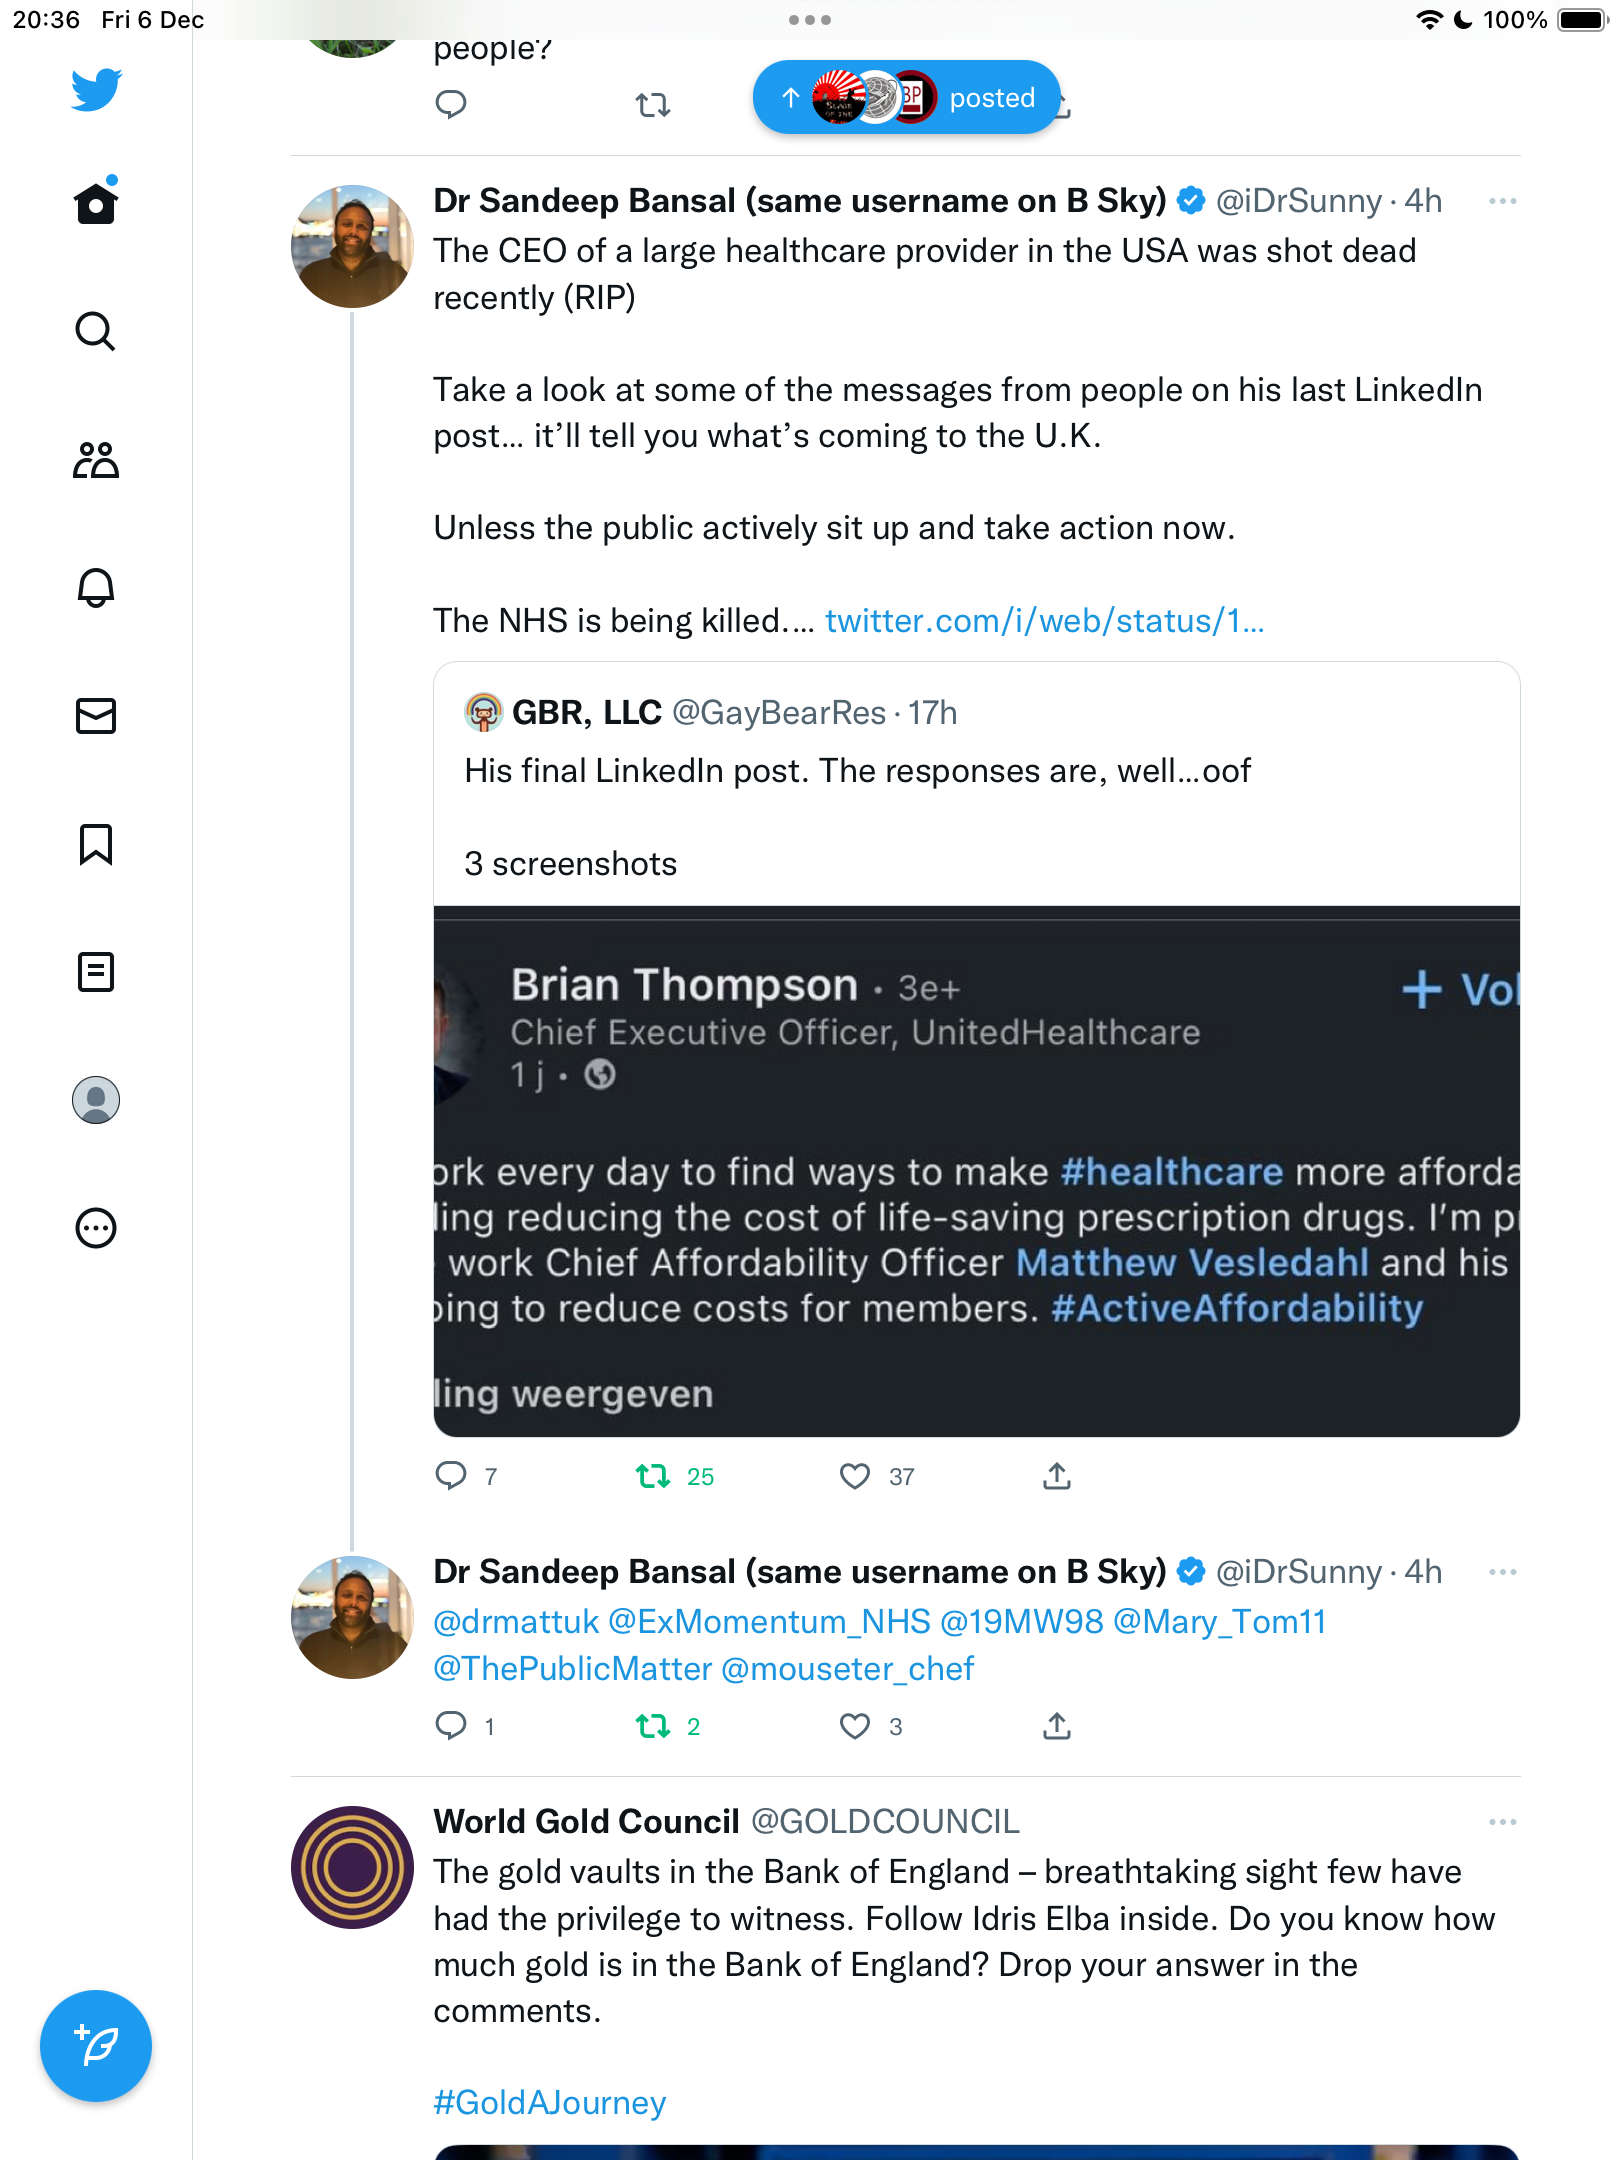Tap the compose tweet button
Screen dimensions: 1620x2160
click(x=96, y=2046)
